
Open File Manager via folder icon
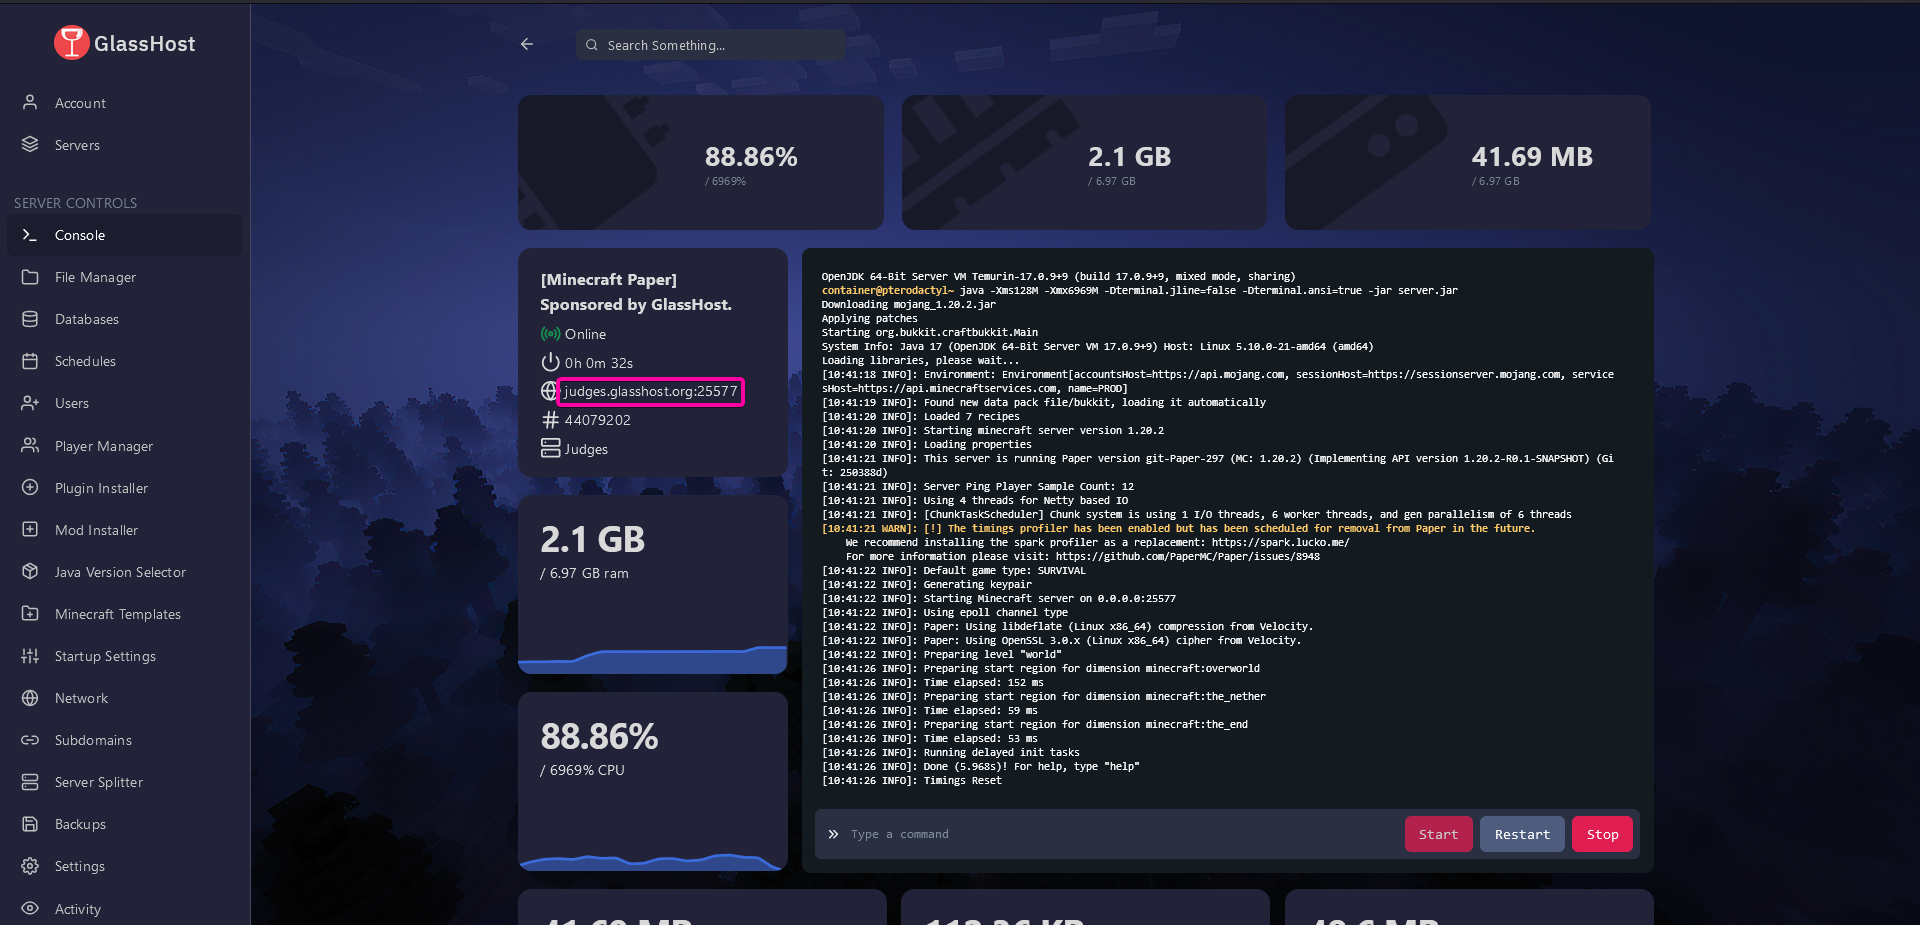[30, 277]
